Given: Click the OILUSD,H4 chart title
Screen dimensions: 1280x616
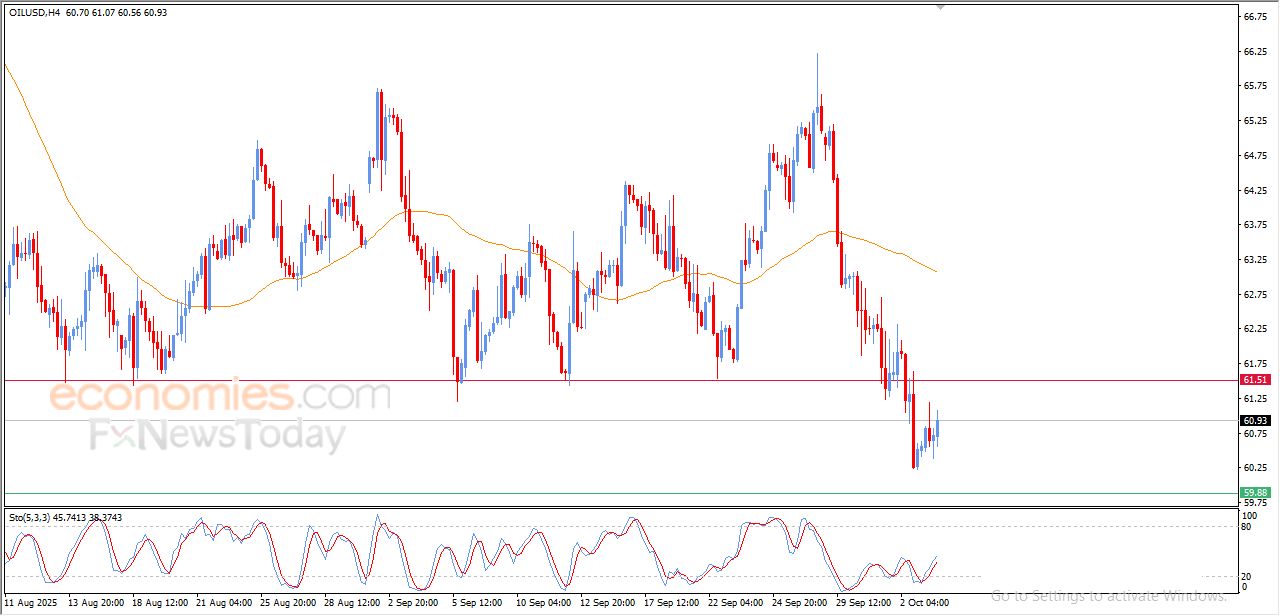Looking at the screenshot, I should tap(35, 11).
